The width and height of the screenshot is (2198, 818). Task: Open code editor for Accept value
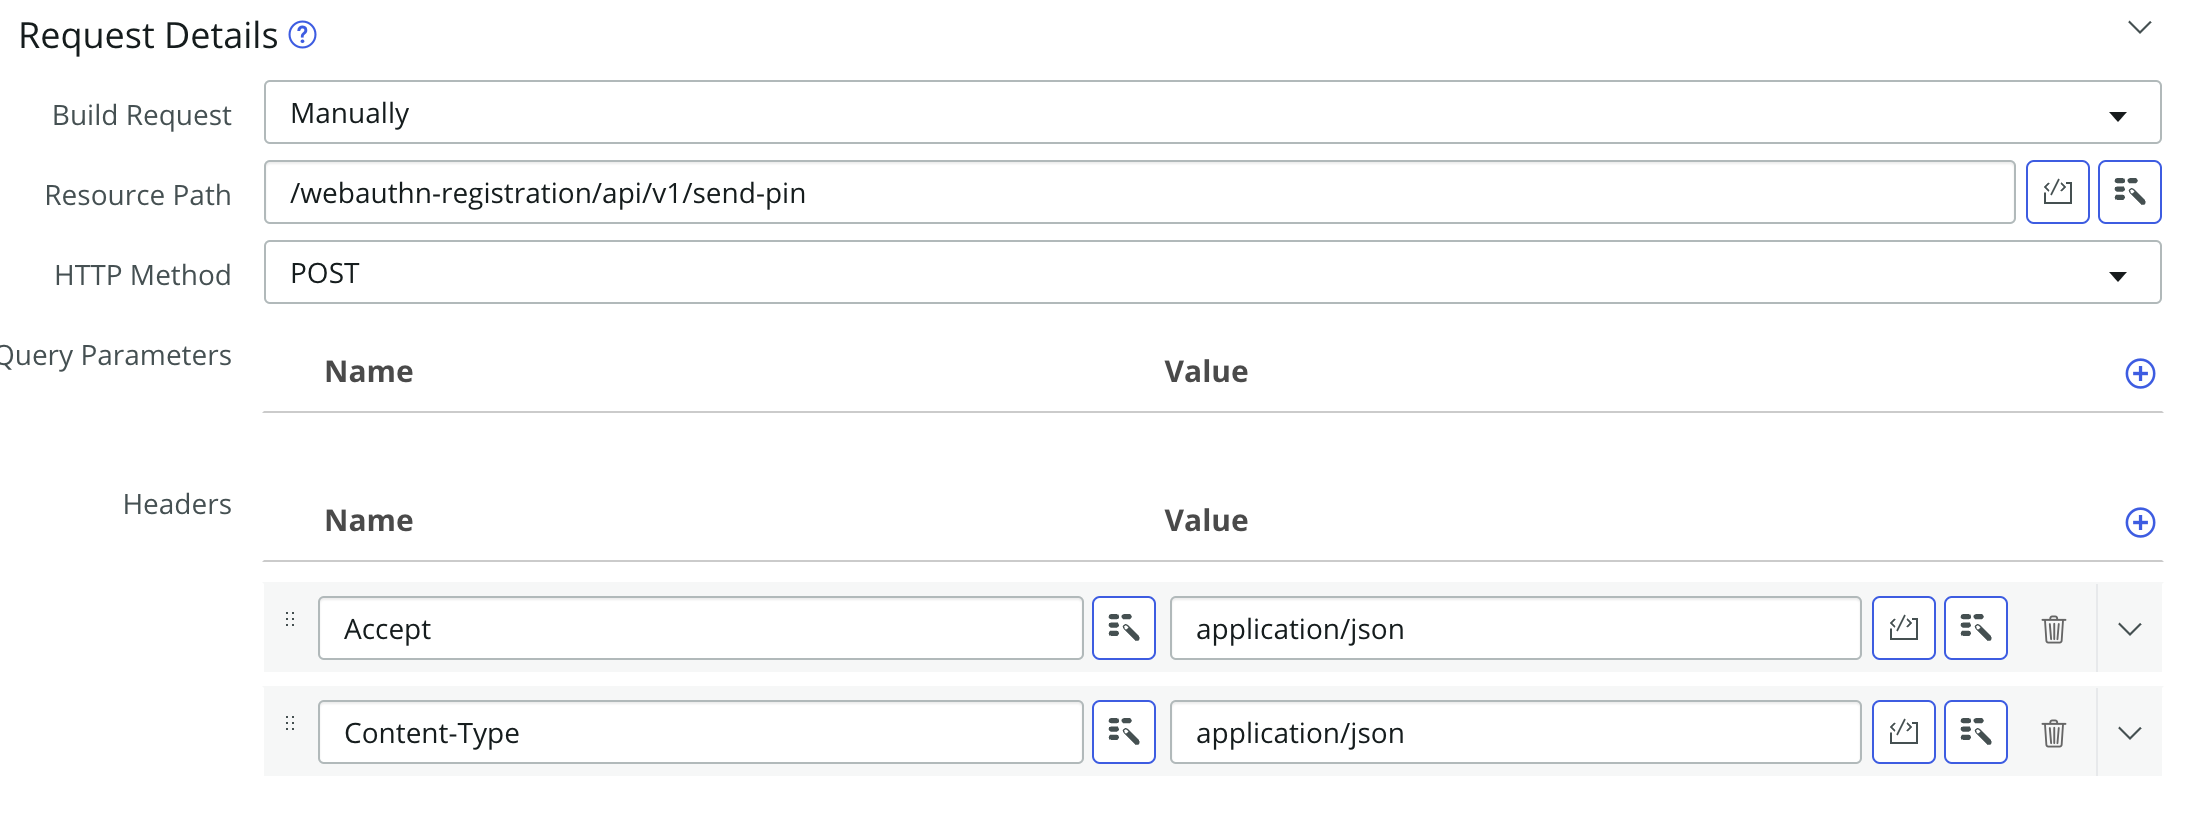1903,629
